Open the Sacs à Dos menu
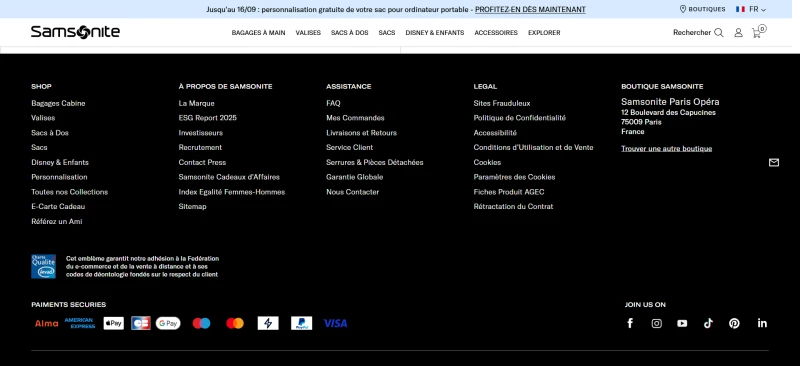The height and width of the screenshot is (366, 800). 349,33
